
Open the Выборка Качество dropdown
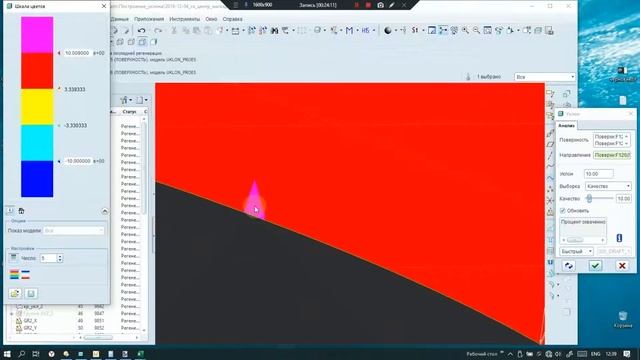[x=609, y=186]
